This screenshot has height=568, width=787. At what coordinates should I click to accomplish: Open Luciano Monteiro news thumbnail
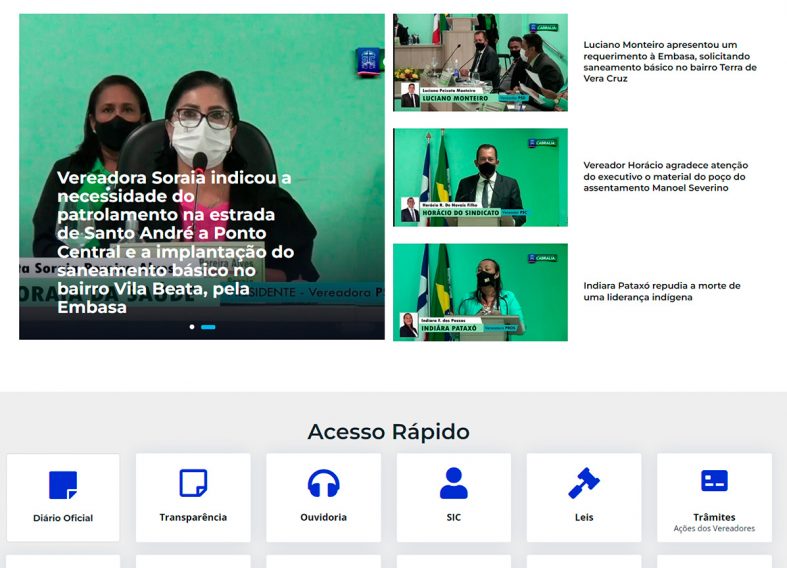[x=480, y=62]
